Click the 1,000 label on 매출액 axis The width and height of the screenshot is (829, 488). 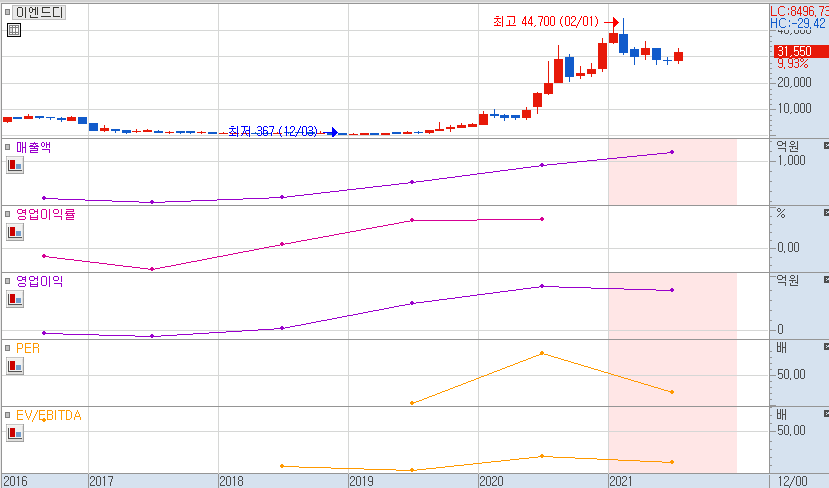(790, 161)
